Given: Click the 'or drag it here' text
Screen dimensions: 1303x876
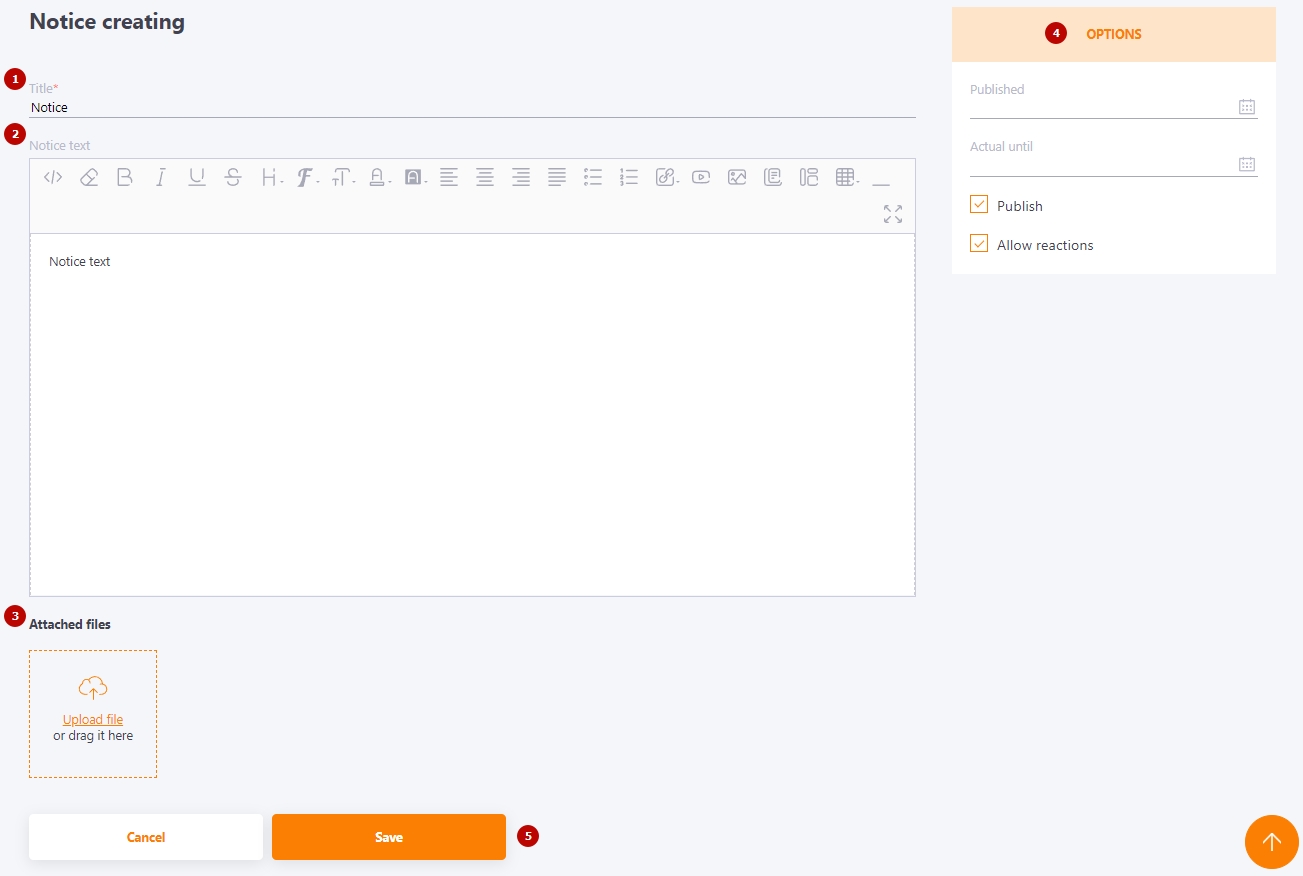Looking at the screenshot, I should pyautogui.click(x=93, y=736).
